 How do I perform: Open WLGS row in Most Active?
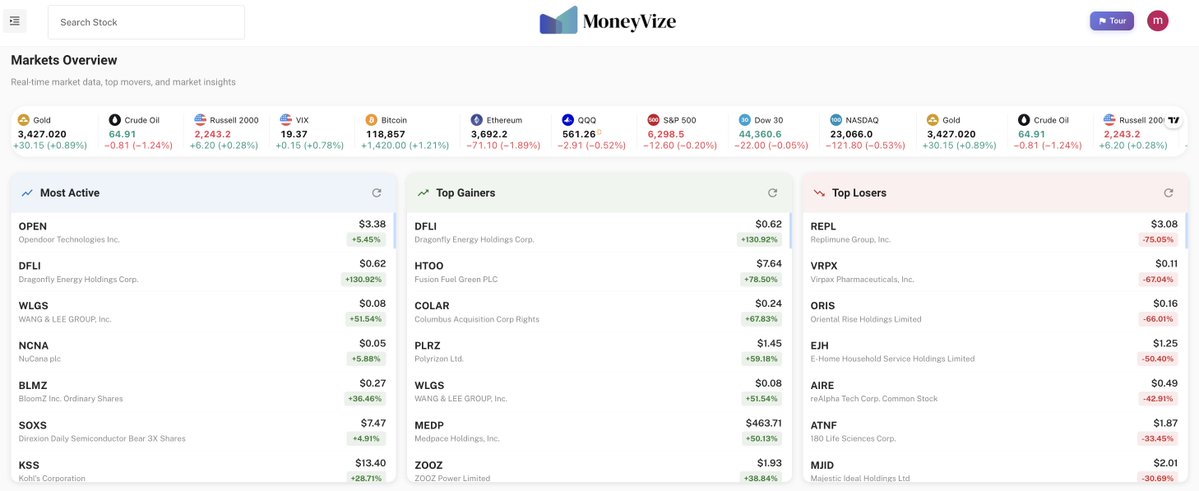tap(202, 312)
